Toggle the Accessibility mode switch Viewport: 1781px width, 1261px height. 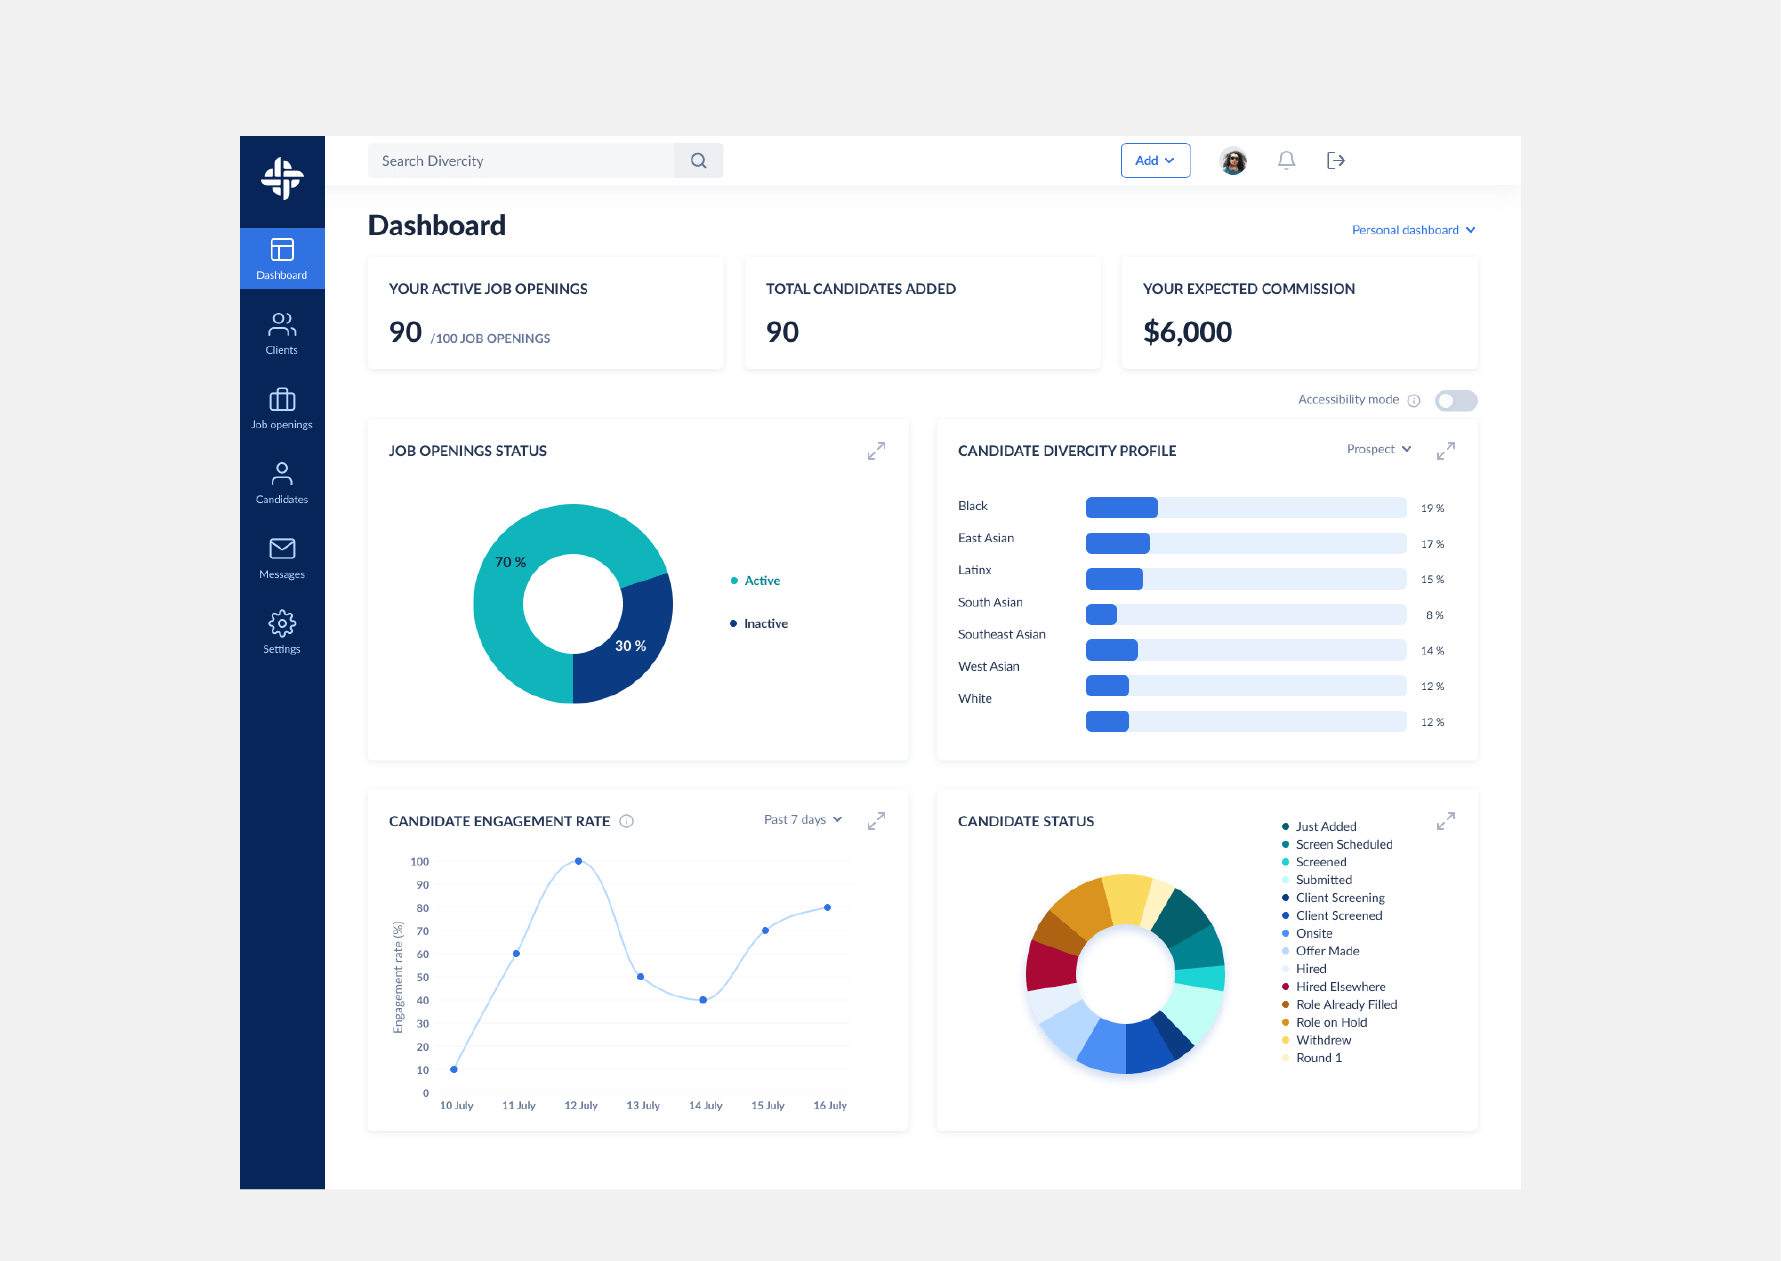[1456, 401]
